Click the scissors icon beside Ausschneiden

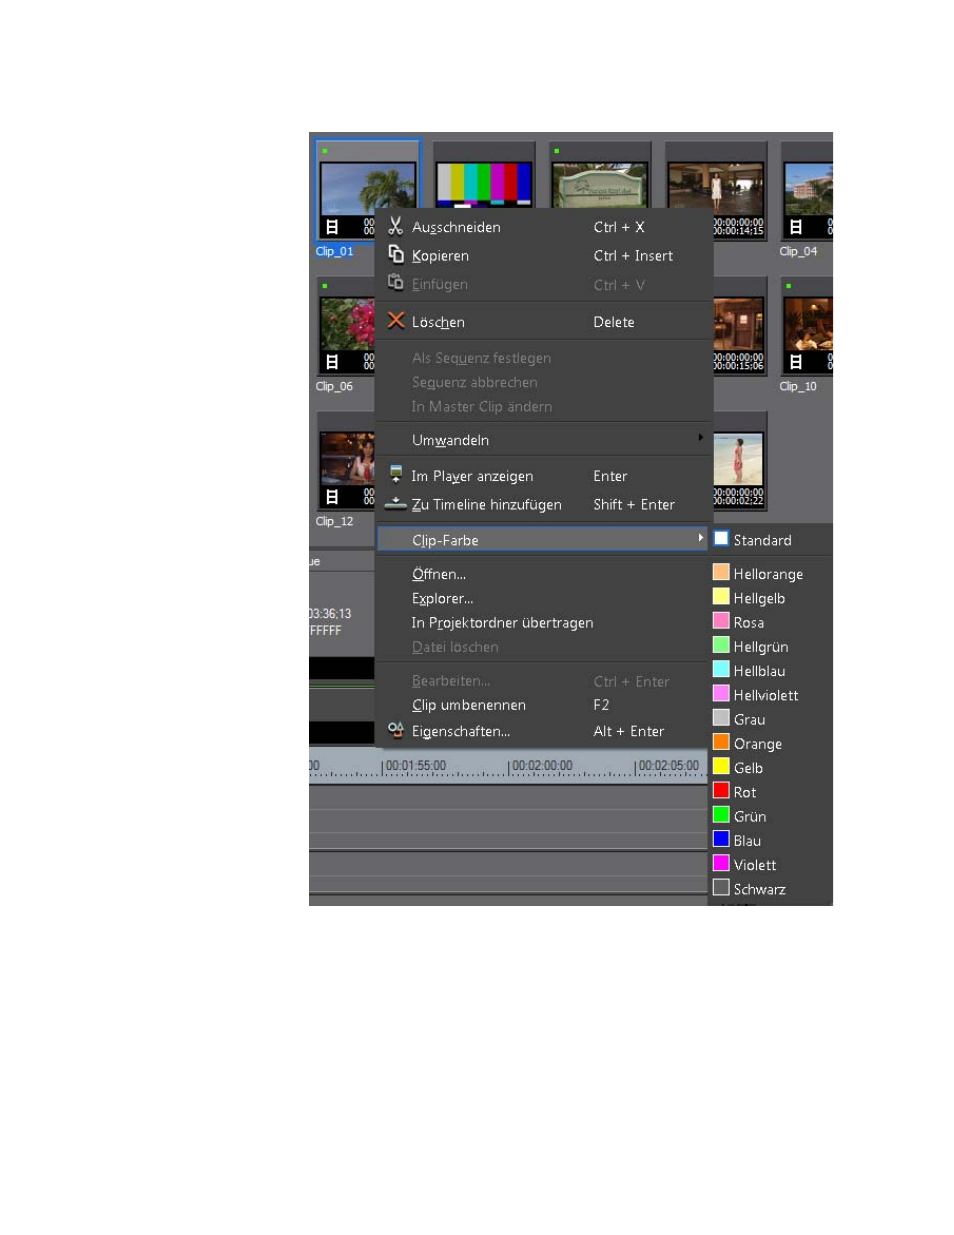tap(396, 226)
